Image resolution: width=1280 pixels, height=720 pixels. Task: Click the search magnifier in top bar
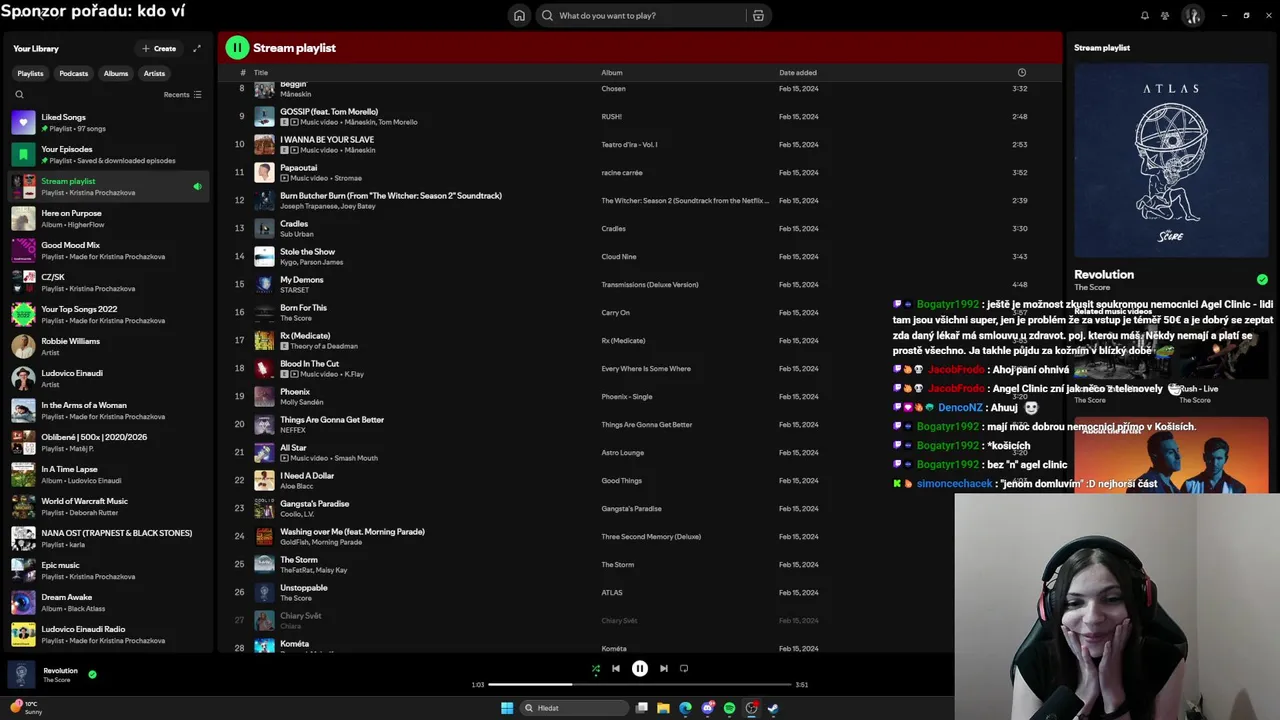point(547,15)
